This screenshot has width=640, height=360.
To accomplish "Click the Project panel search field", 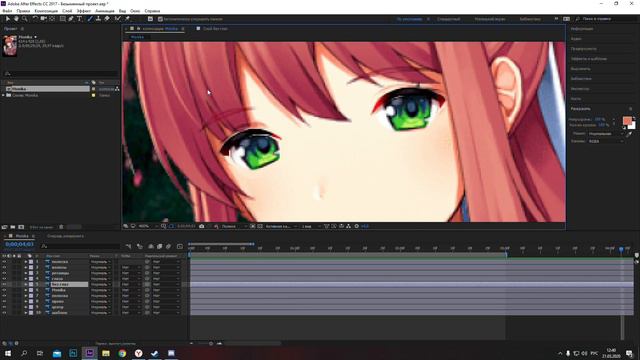I will click(60, 73).
